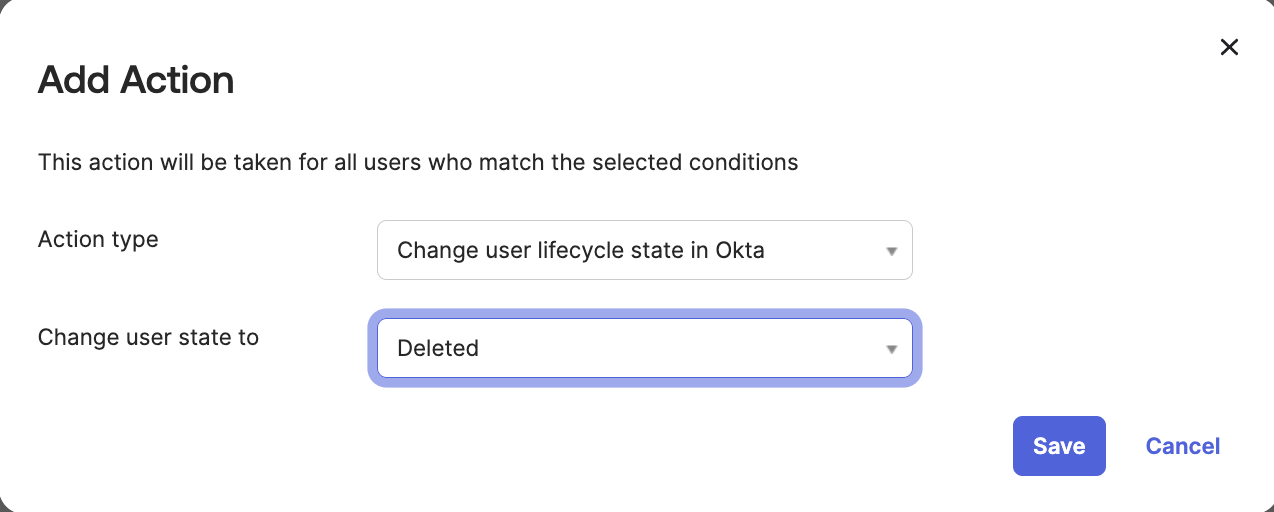Click the action description sentence
The image size is (1274, 512).
(x=418, y=162)
